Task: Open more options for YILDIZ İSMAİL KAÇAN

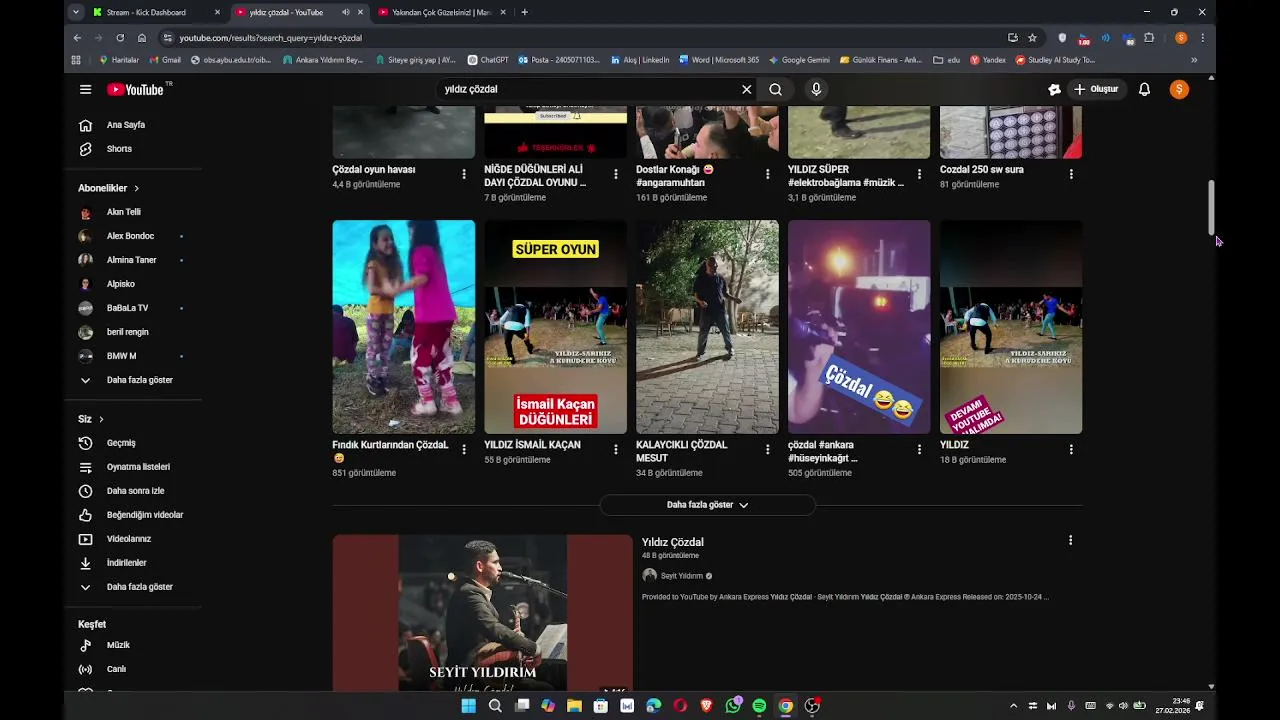Action: pyautogui.click(x=615, y=449)
